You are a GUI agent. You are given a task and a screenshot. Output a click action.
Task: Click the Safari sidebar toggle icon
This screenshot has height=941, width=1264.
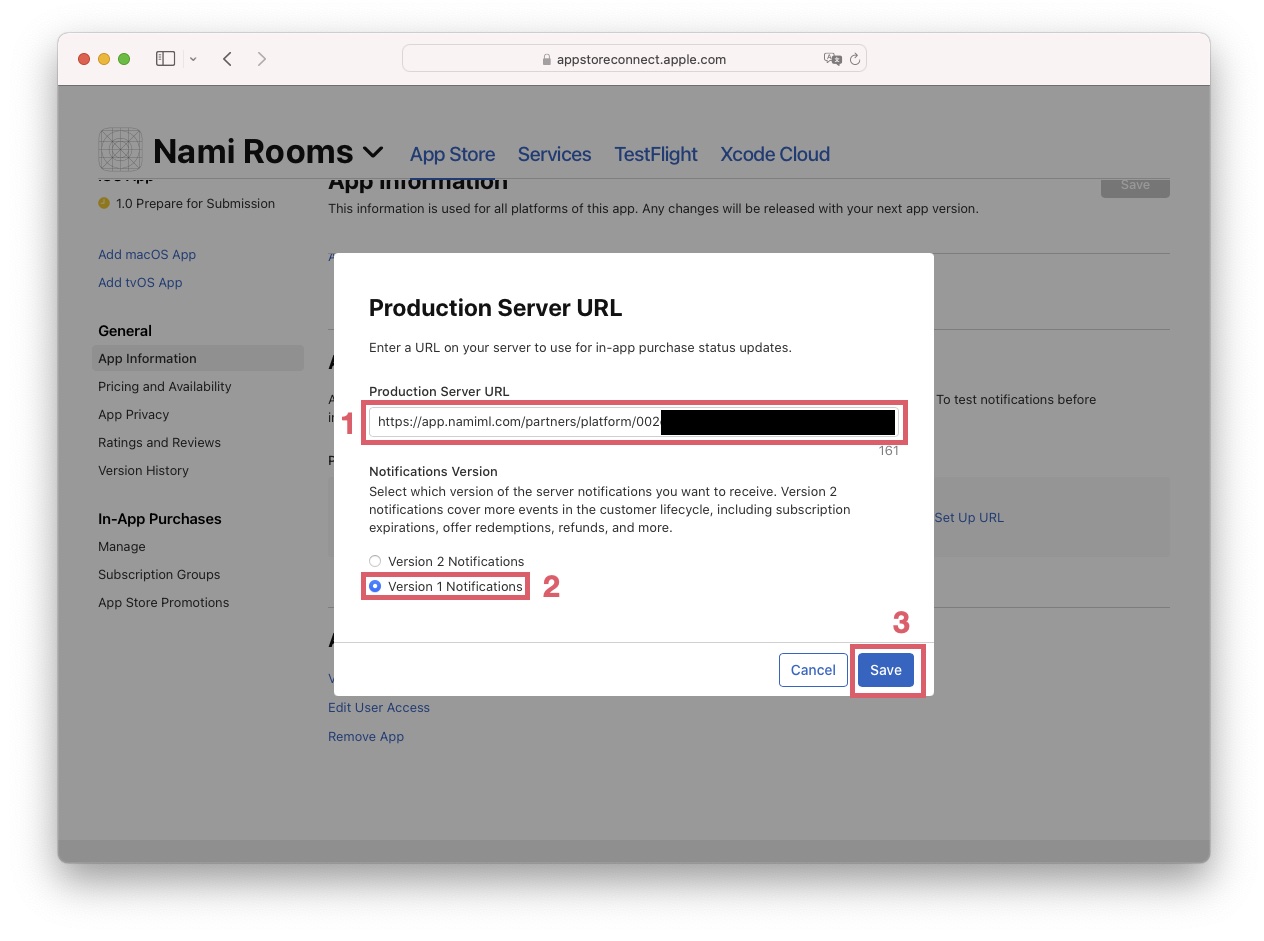(x=165, y=59)
